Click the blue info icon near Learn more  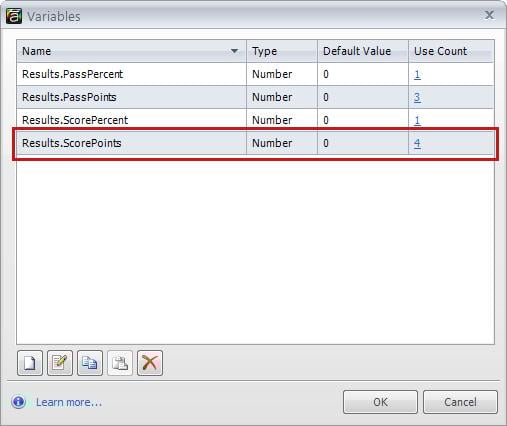(x=19, y=402)
